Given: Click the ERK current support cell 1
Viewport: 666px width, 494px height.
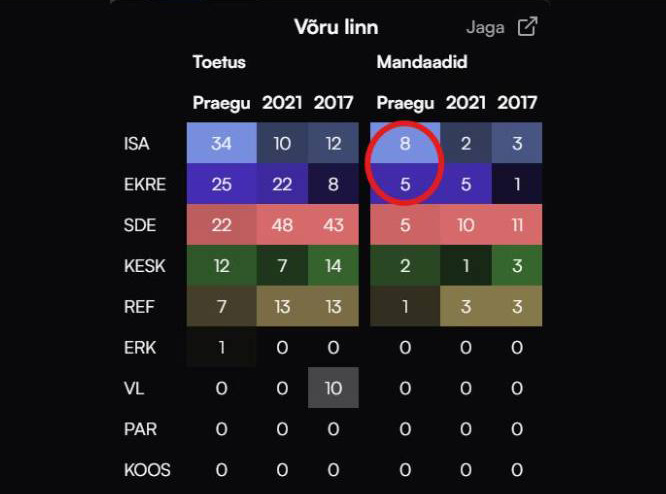Looking at the screenshot, I should coord(222,347).
